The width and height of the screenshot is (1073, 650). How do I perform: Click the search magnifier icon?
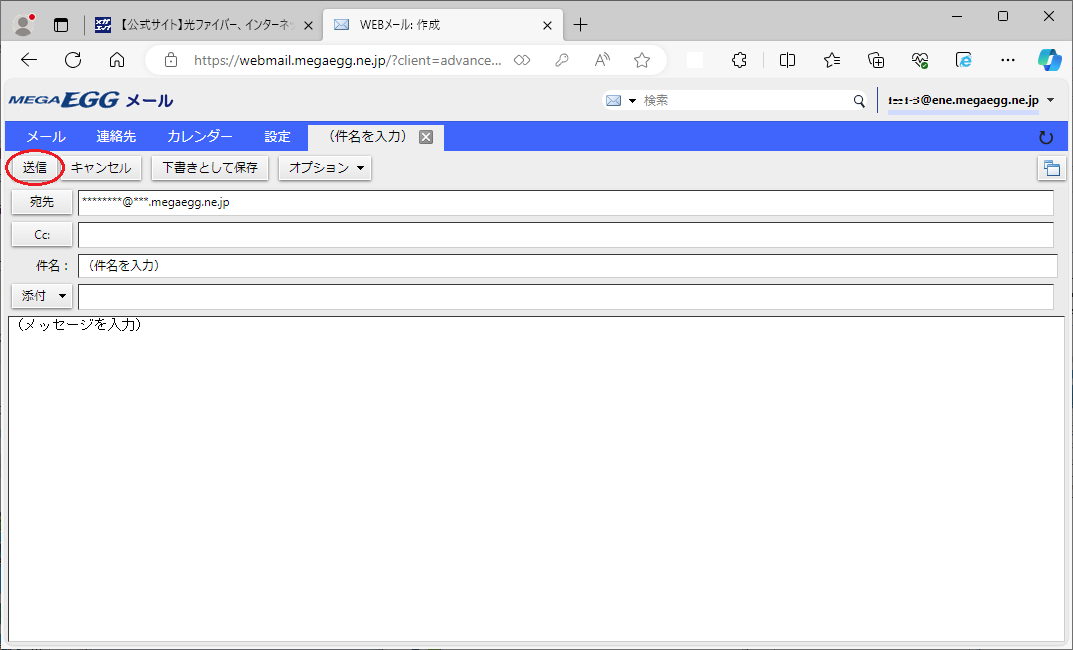(859, 101)
